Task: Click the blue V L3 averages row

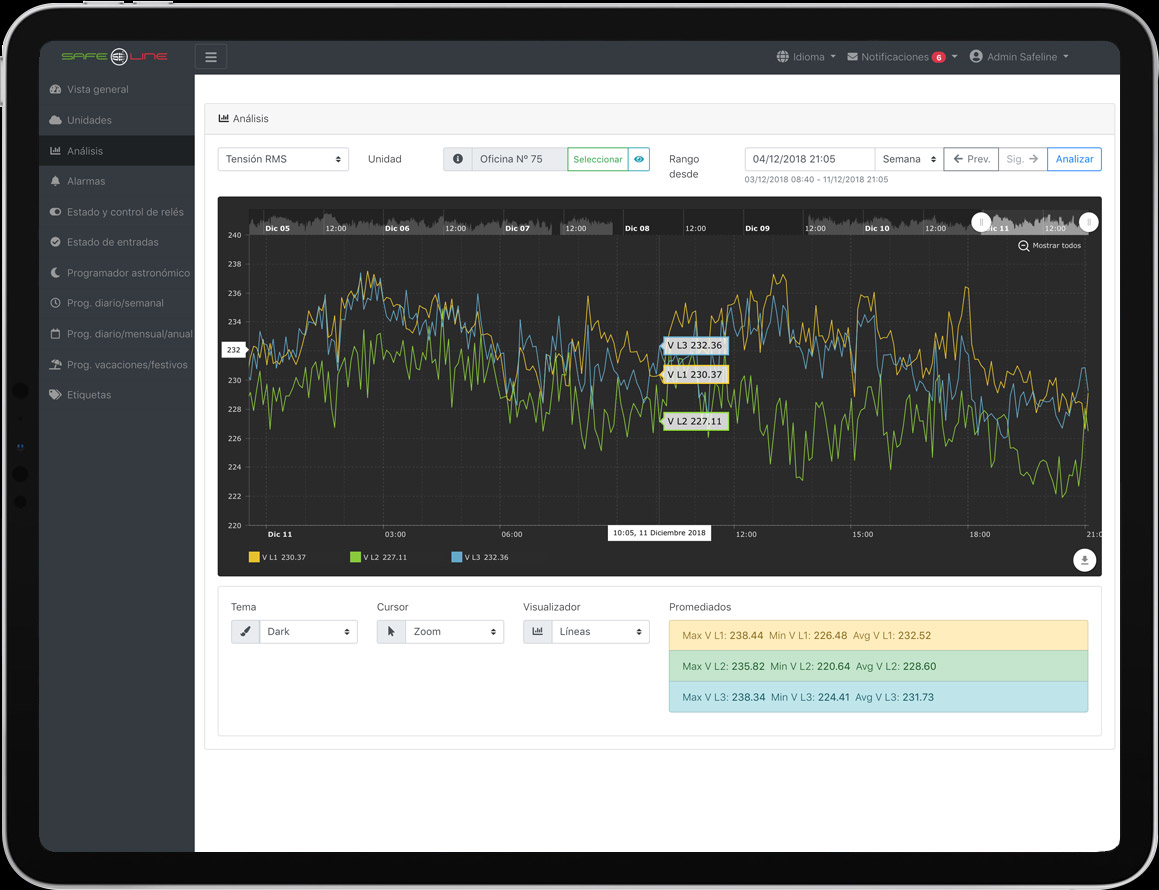Action: (878, 697)
